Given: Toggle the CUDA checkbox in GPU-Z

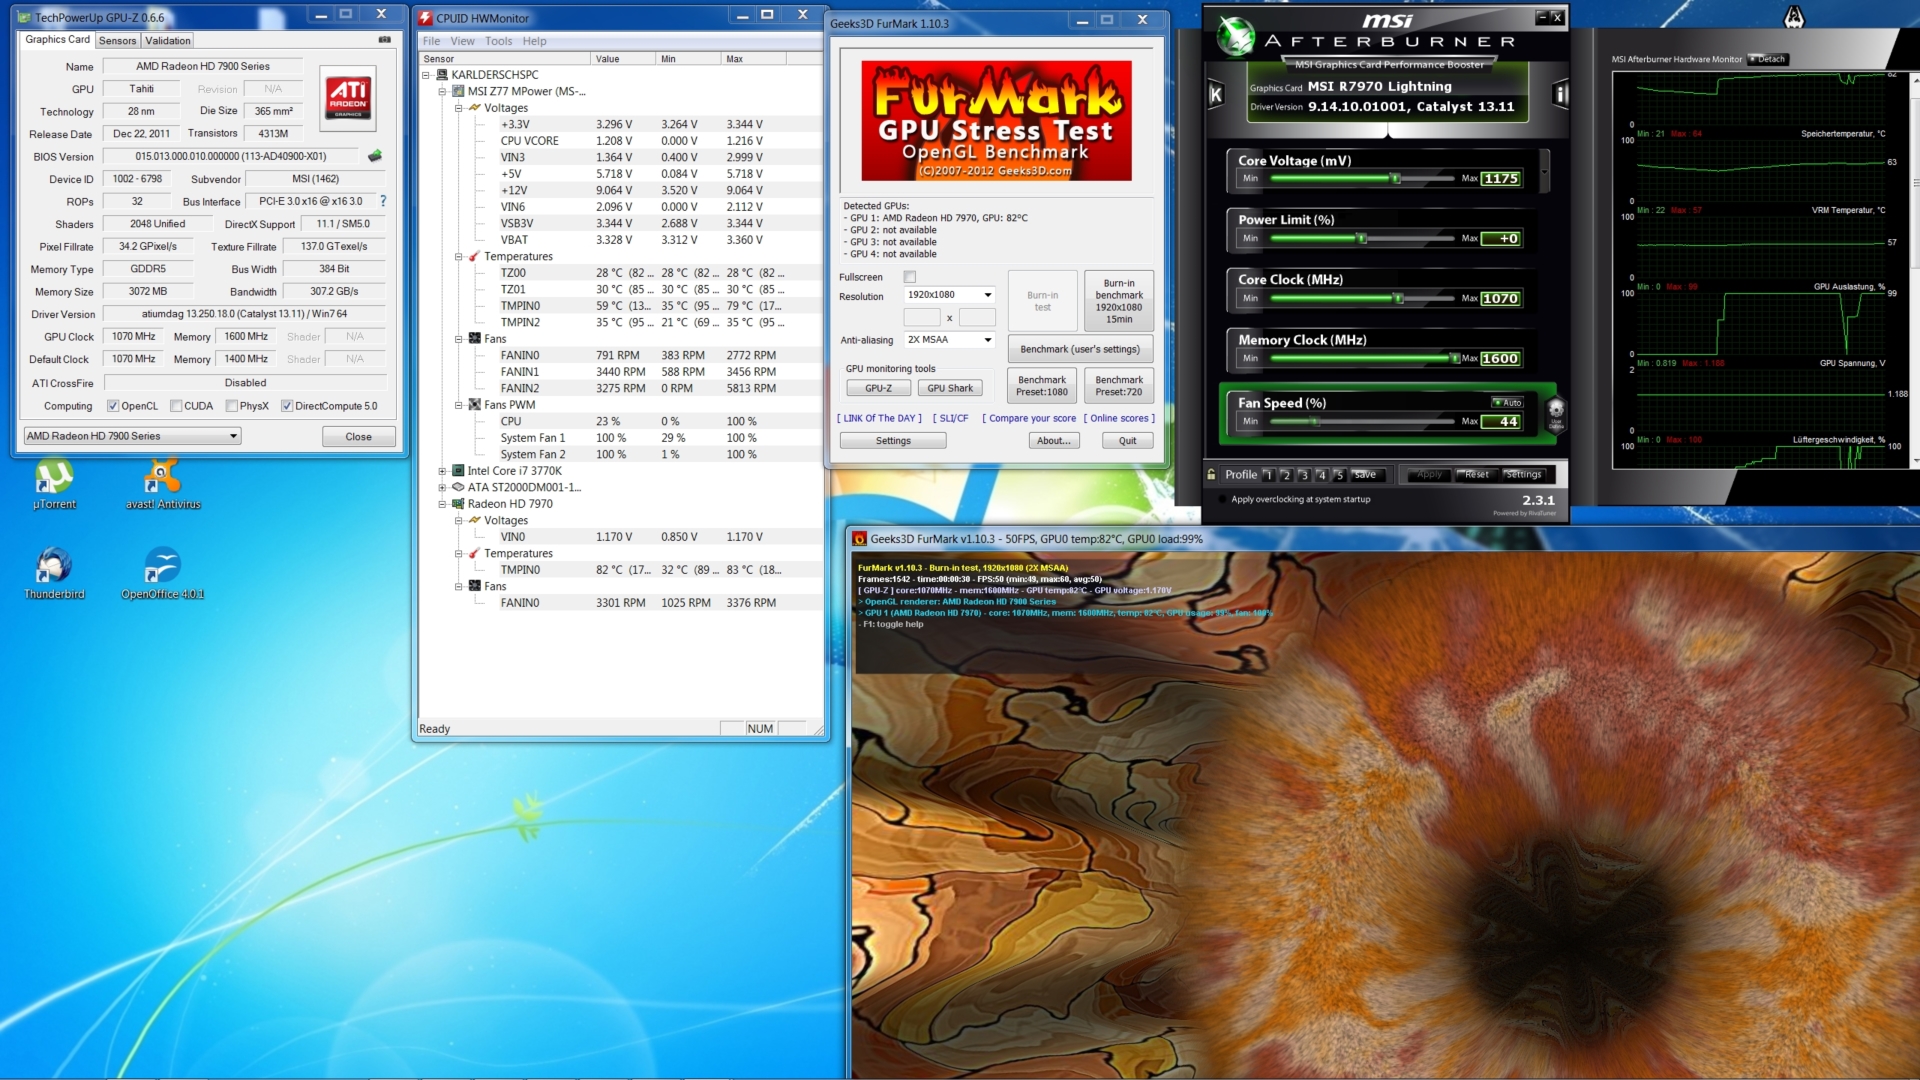Looking at the screenshot, I should coord(176,406).
